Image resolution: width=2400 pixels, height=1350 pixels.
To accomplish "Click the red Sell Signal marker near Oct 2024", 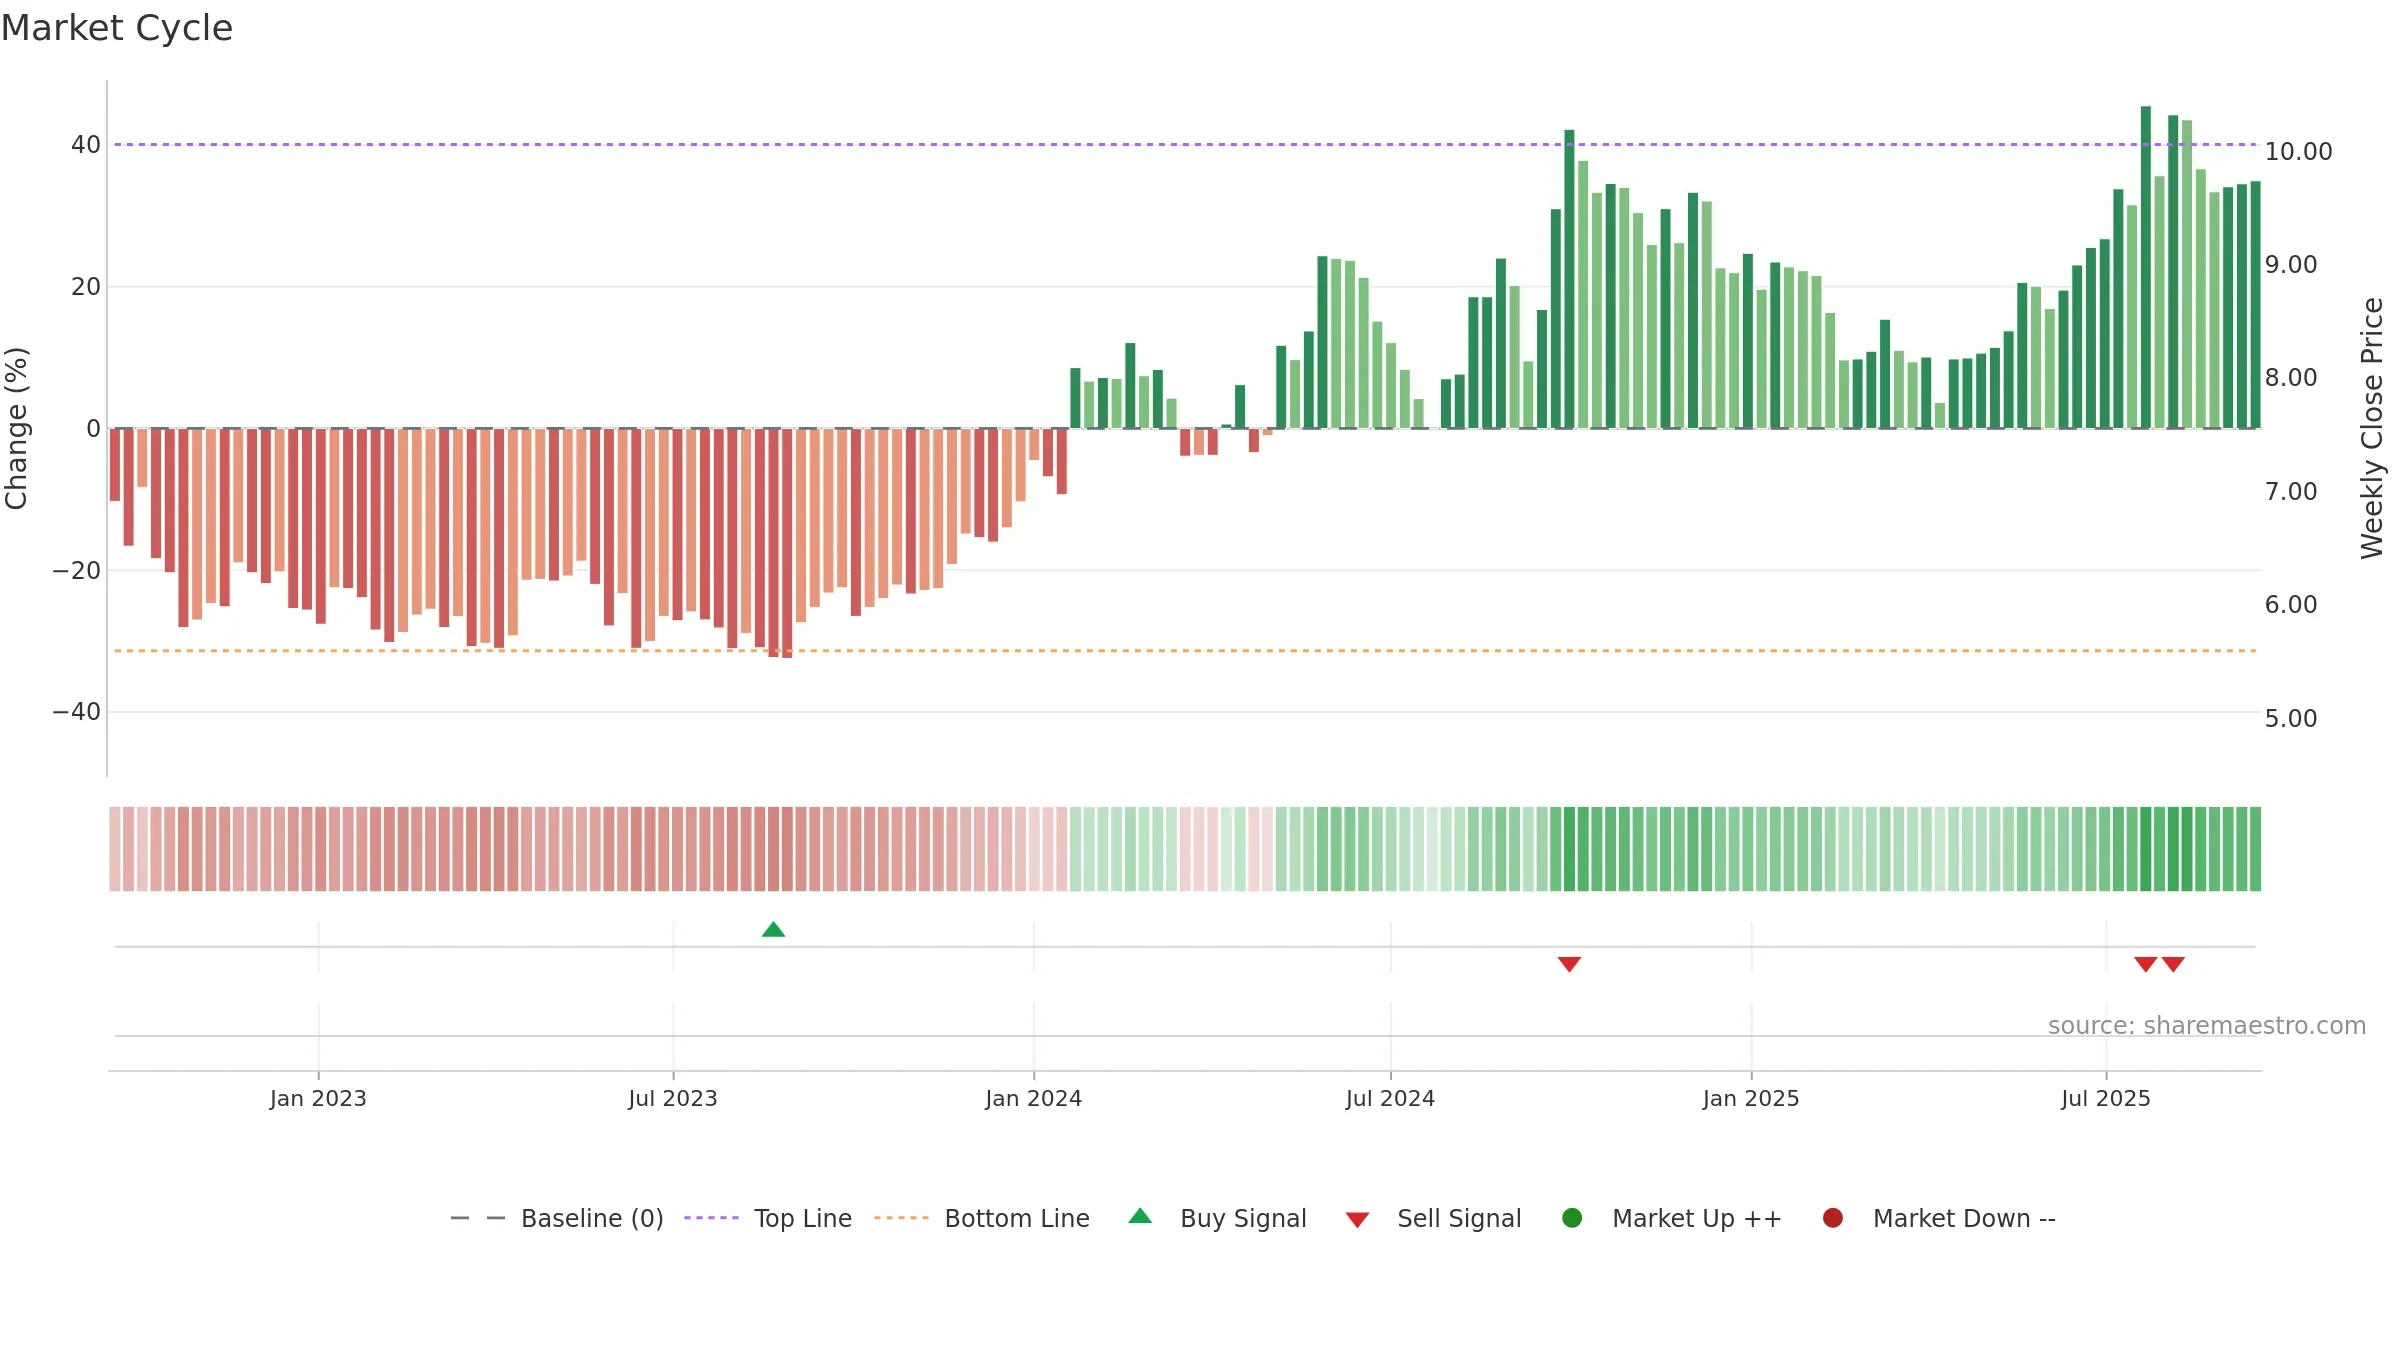I will point(1569,964).
